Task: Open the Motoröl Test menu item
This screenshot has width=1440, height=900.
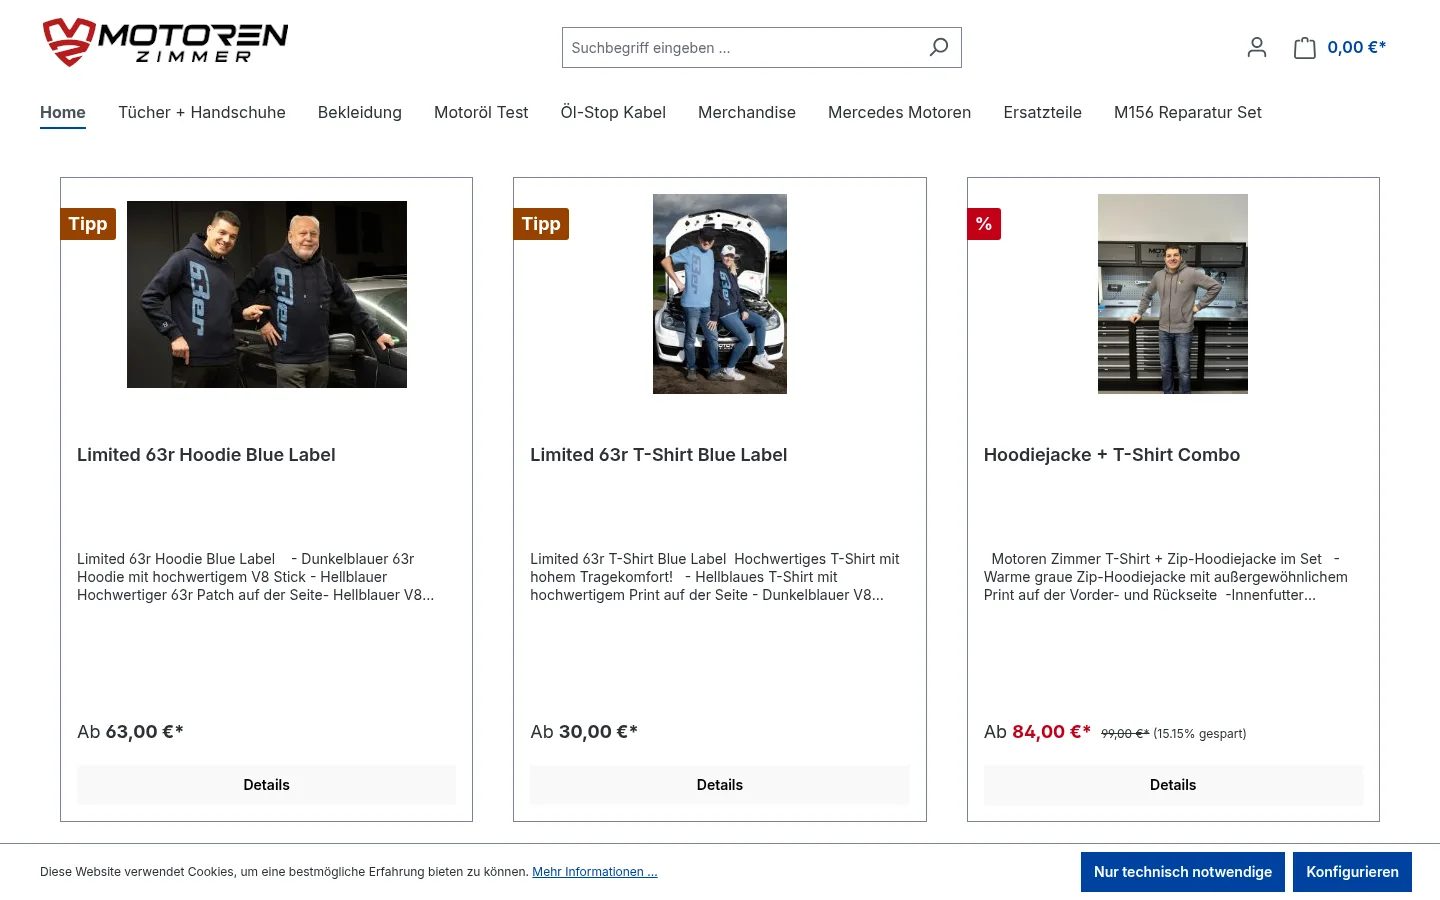Action: coord(481,112)
